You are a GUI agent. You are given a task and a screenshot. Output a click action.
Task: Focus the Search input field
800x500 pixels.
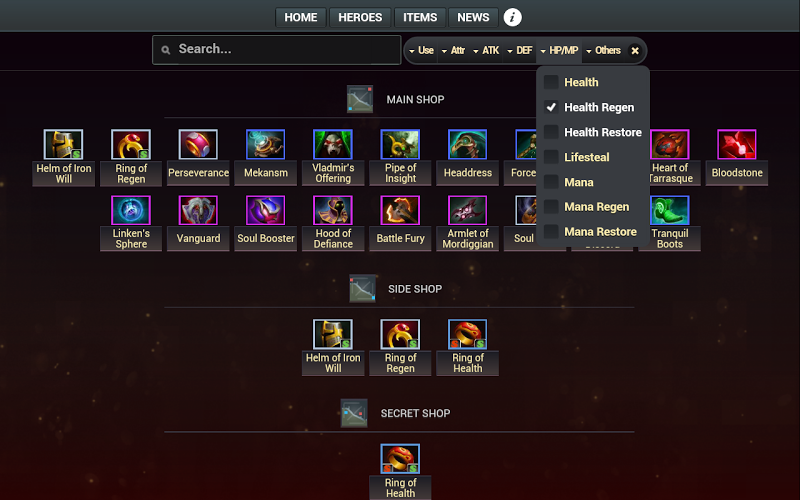click(x=277, y=49)
